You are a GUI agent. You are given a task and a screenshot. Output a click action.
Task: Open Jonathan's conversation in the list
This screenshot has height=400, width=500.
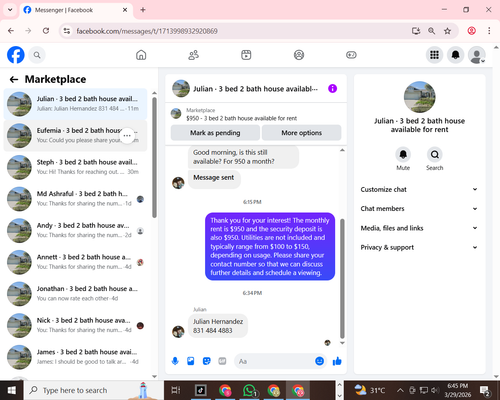coord(75,294)
